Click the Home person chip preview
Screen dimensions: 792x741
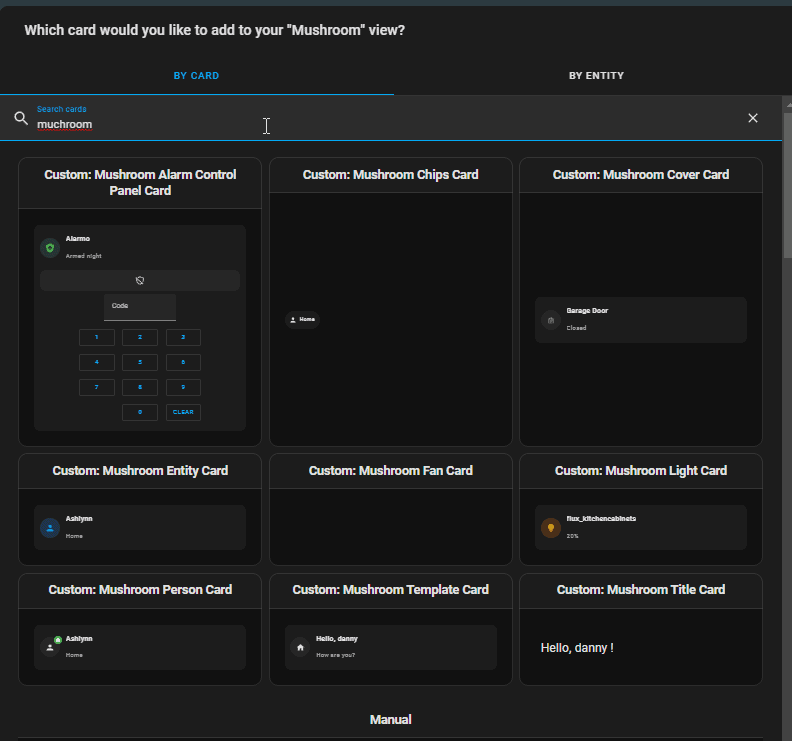302,320
